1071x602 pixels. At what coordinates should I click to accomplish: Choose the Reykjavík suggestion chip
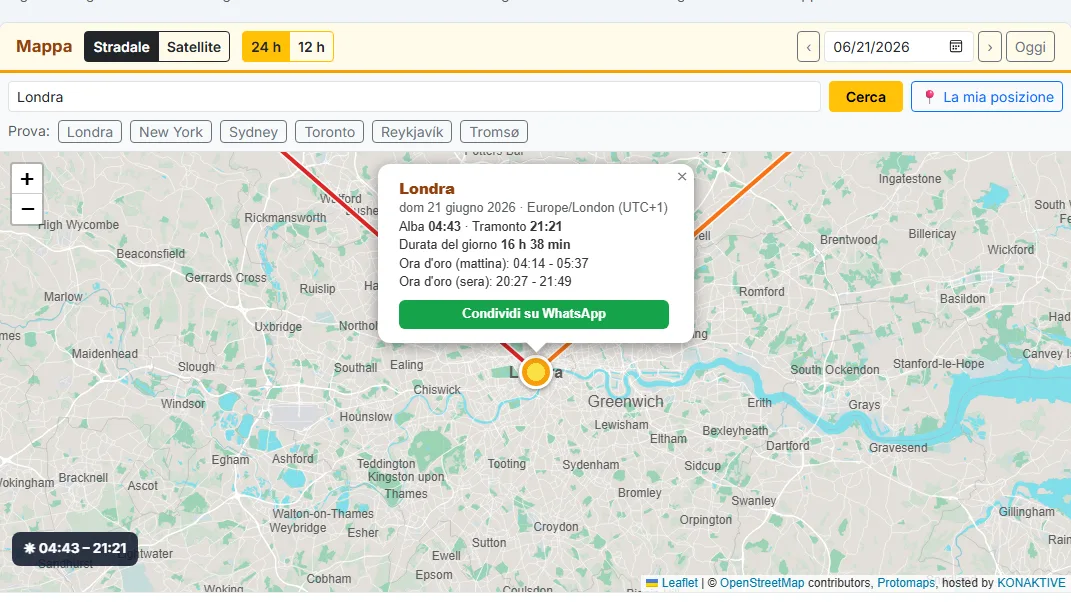click(x=412, y=132)
